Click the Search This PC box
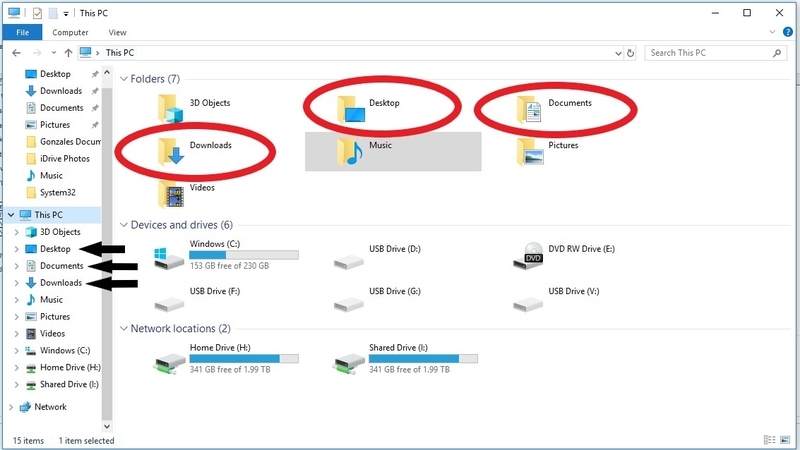The height and width of the screenshot is (450, 800). click(710, 52)
